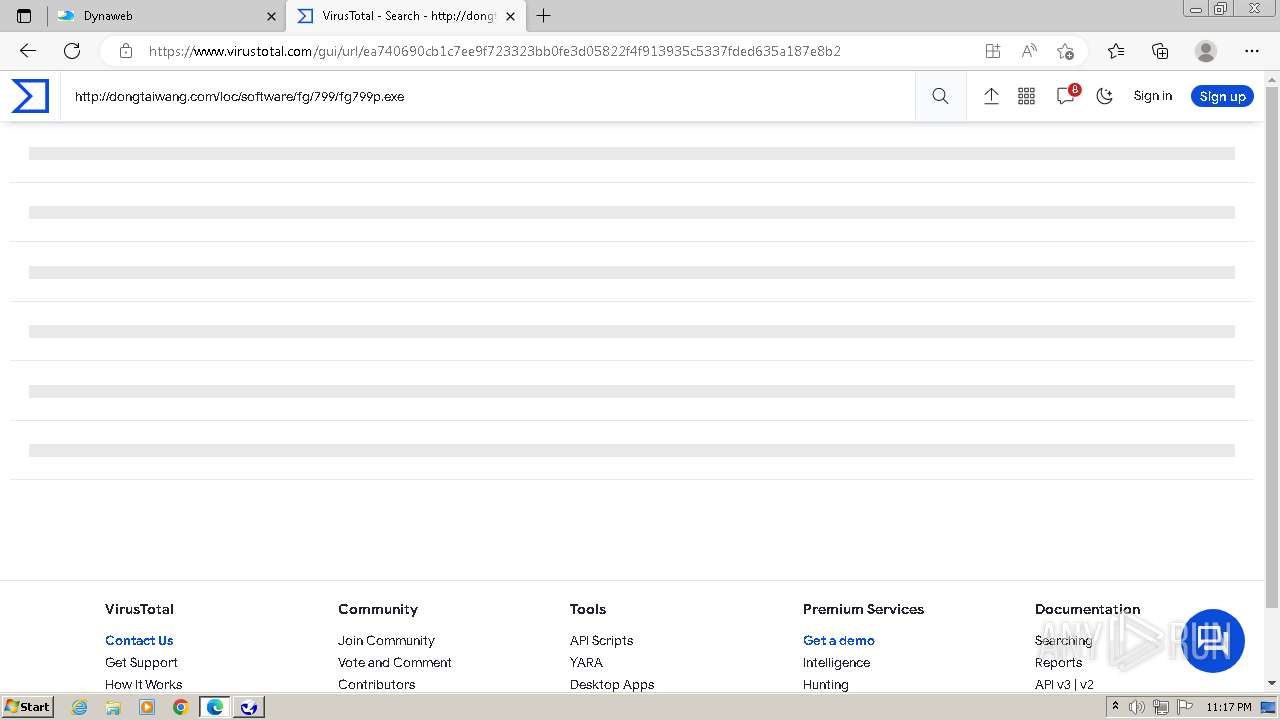
Task: Open the Contributors link
Action: pyautogui.click(x=377, y=684)
